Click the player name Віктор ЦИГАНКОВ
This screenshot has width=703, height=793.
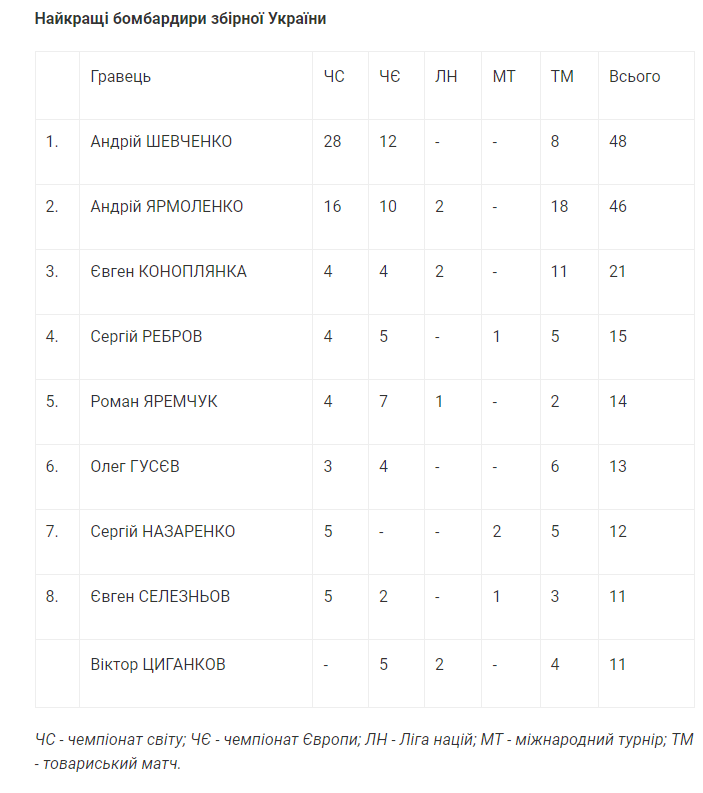pos(158,664)
